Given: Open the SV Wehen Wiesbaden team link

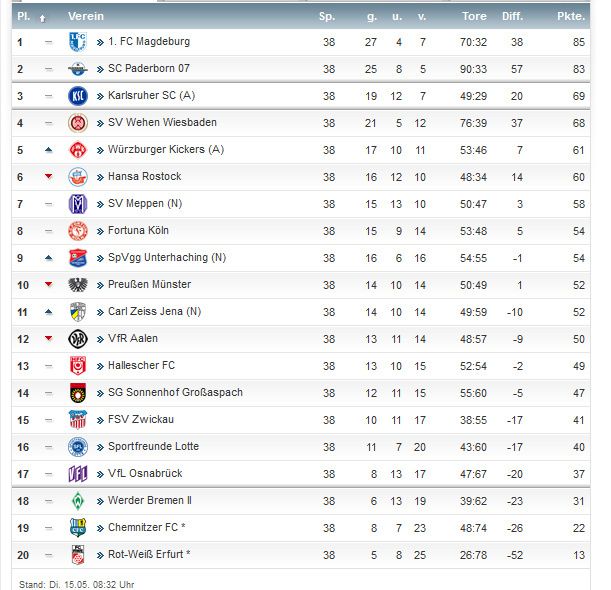Looking at the screenshot, I should [x=162, y=123].
